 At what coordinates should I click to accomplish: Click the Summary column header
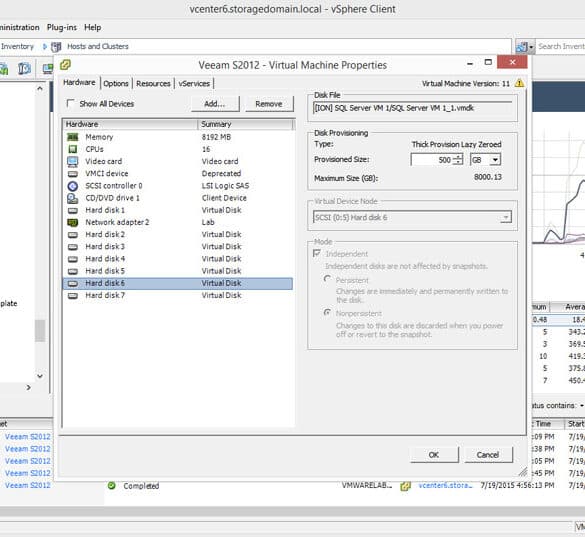click(246, 124)
